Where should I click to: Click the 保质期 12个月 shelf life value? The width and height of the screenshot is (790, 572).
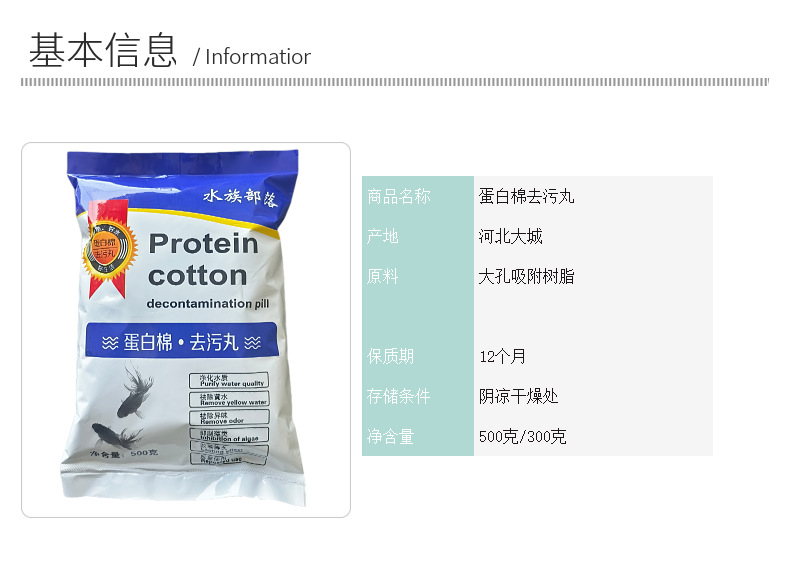(502, 356)
